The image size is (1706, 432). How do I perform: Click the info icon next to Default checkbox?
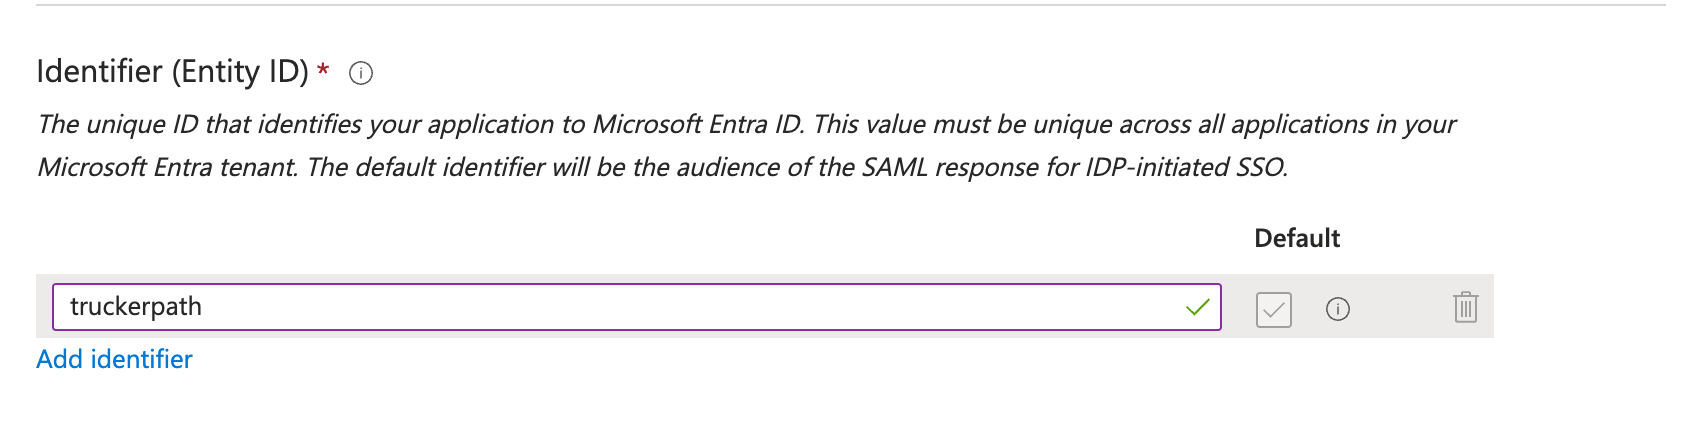pyautogui.click(x=1337, y=309)
